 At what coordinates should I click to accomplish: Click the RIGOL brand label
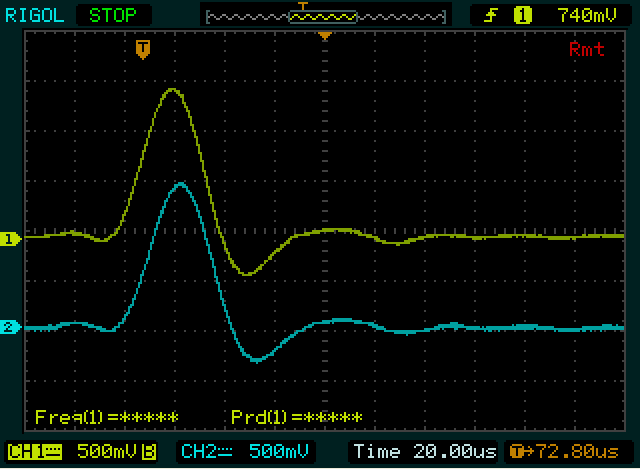click(35, 16)
